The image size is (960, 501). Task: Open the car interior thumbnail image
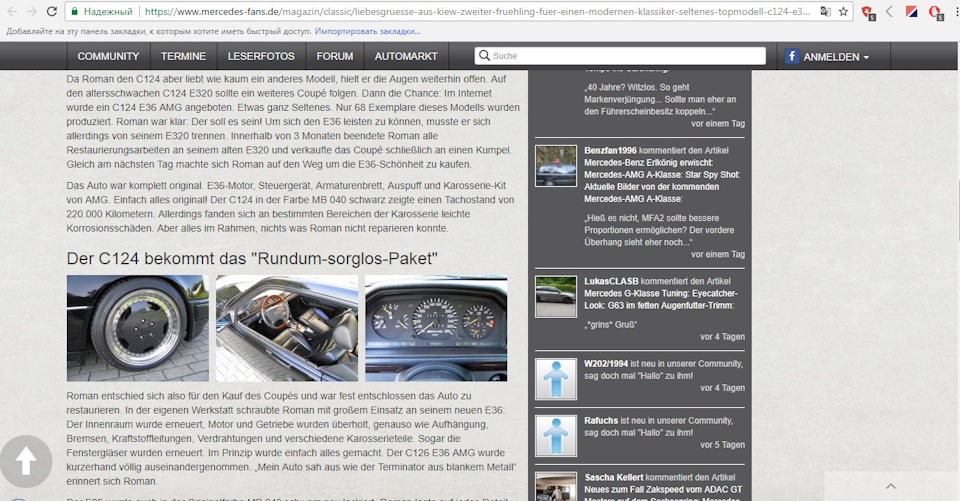tap(287, 328)
